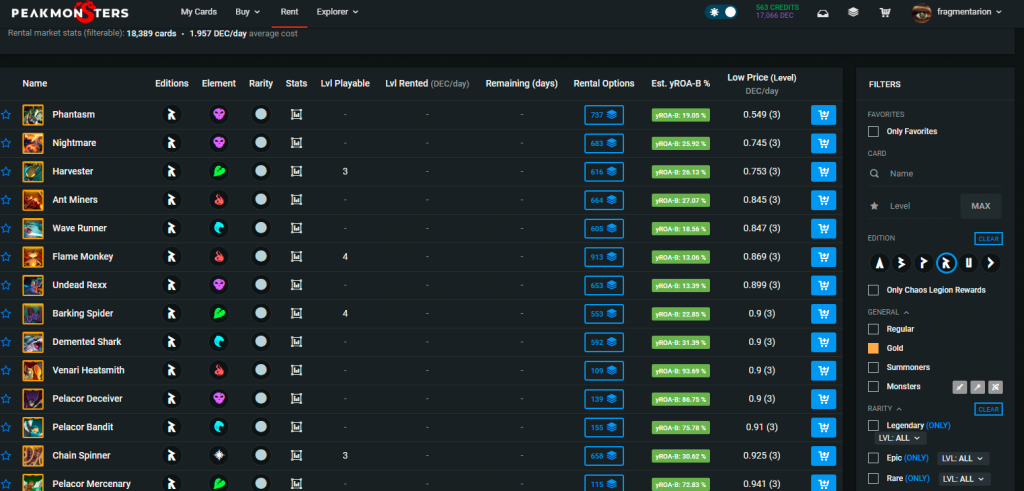Favorite the Harvester card star
Screen dimensions: 1024x491
pos(6,172)
